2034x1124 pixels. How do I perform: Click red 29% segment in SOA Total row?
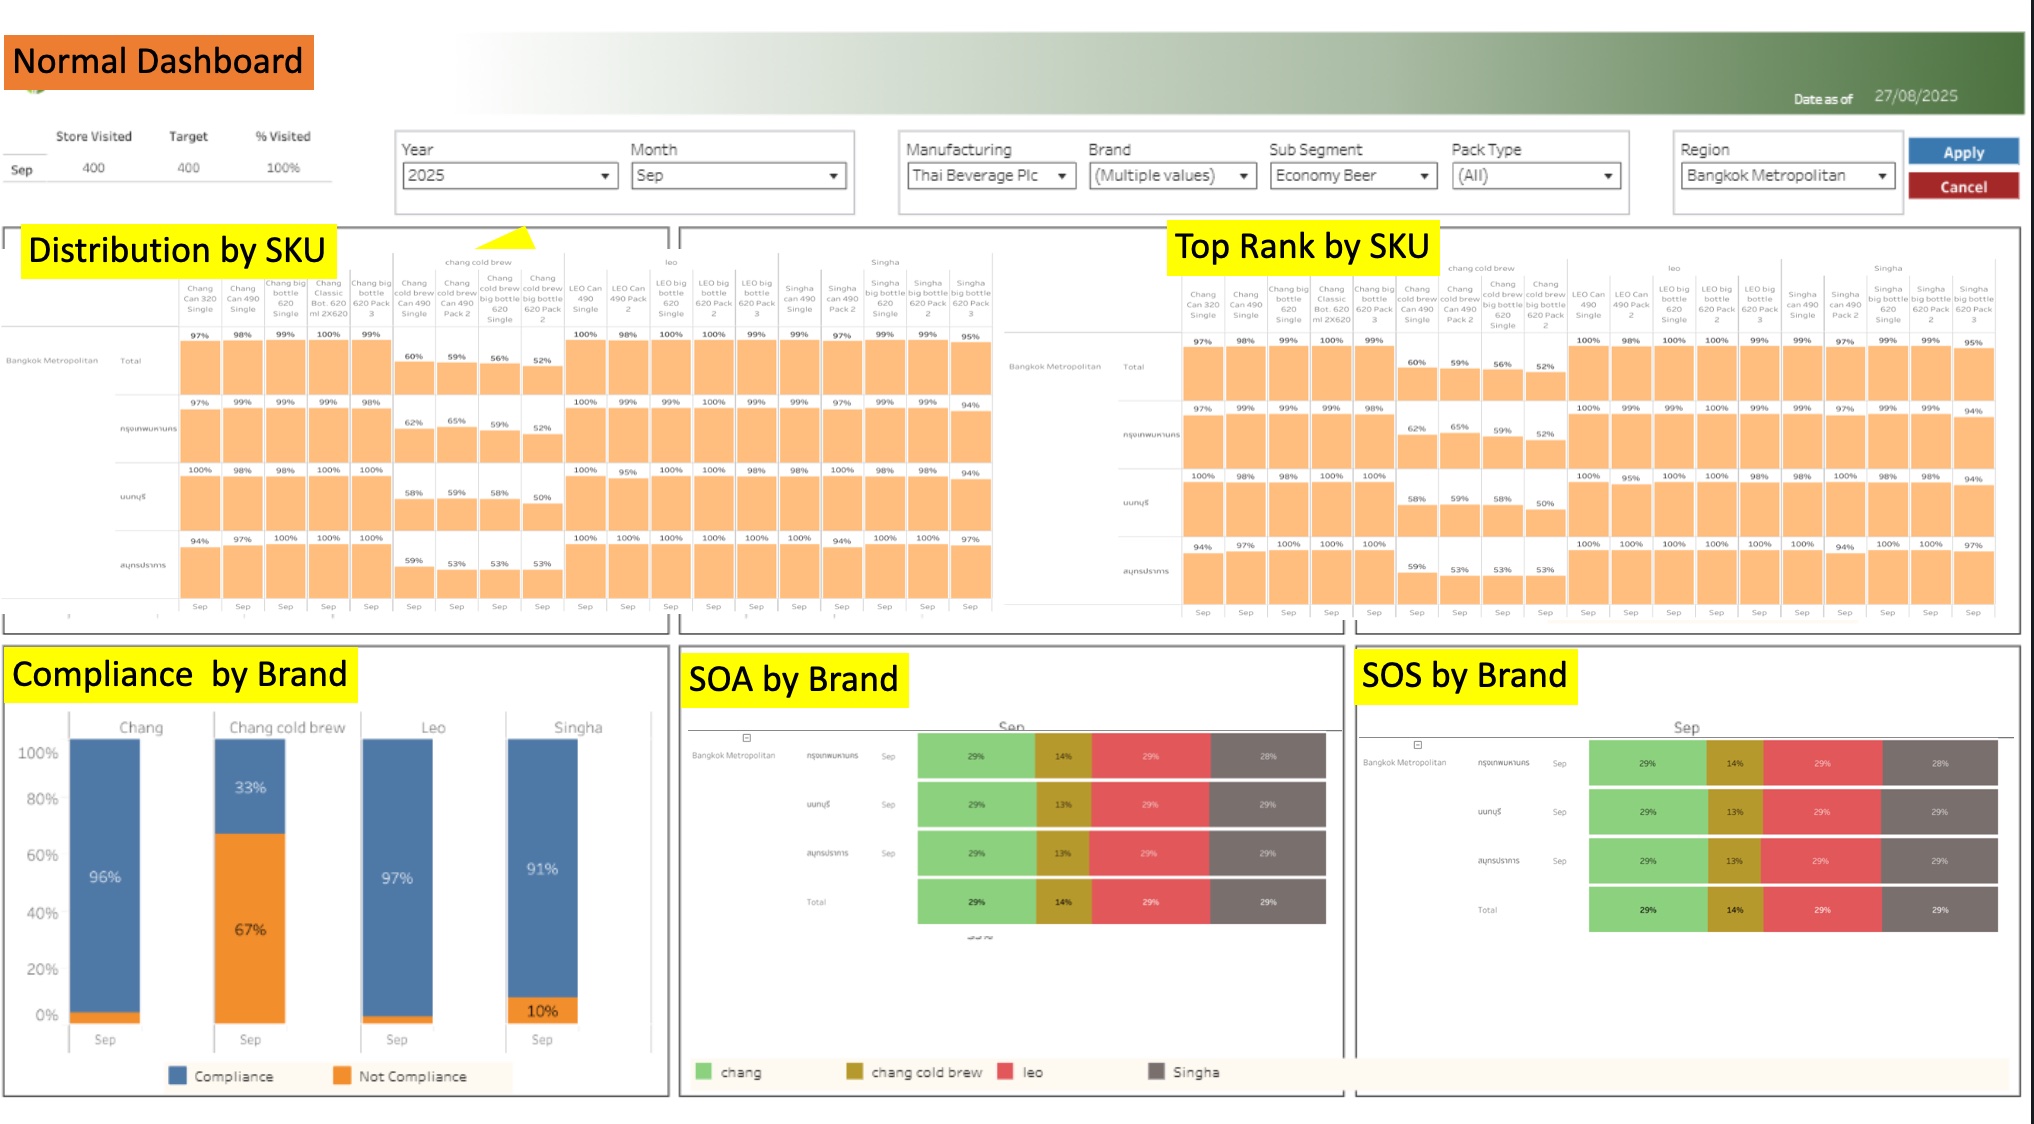pyautogui.click(x=1151, y=902)
